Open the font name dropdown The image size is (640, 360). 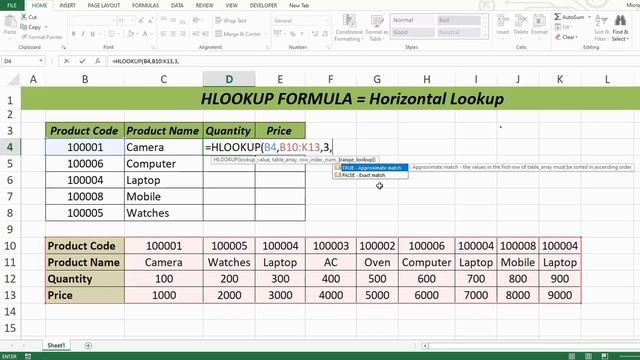point(113,20)
